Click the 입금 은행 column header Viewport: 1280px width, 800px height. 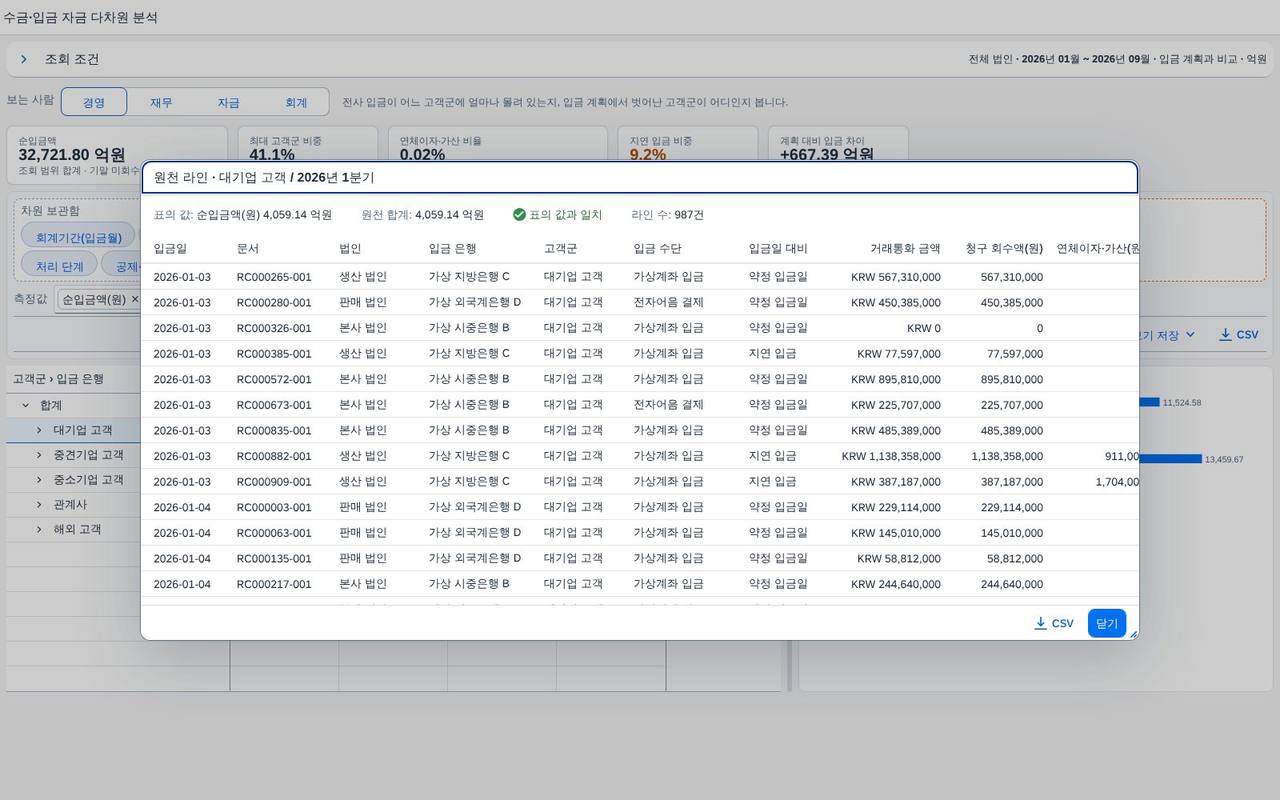tap(453, 249)
